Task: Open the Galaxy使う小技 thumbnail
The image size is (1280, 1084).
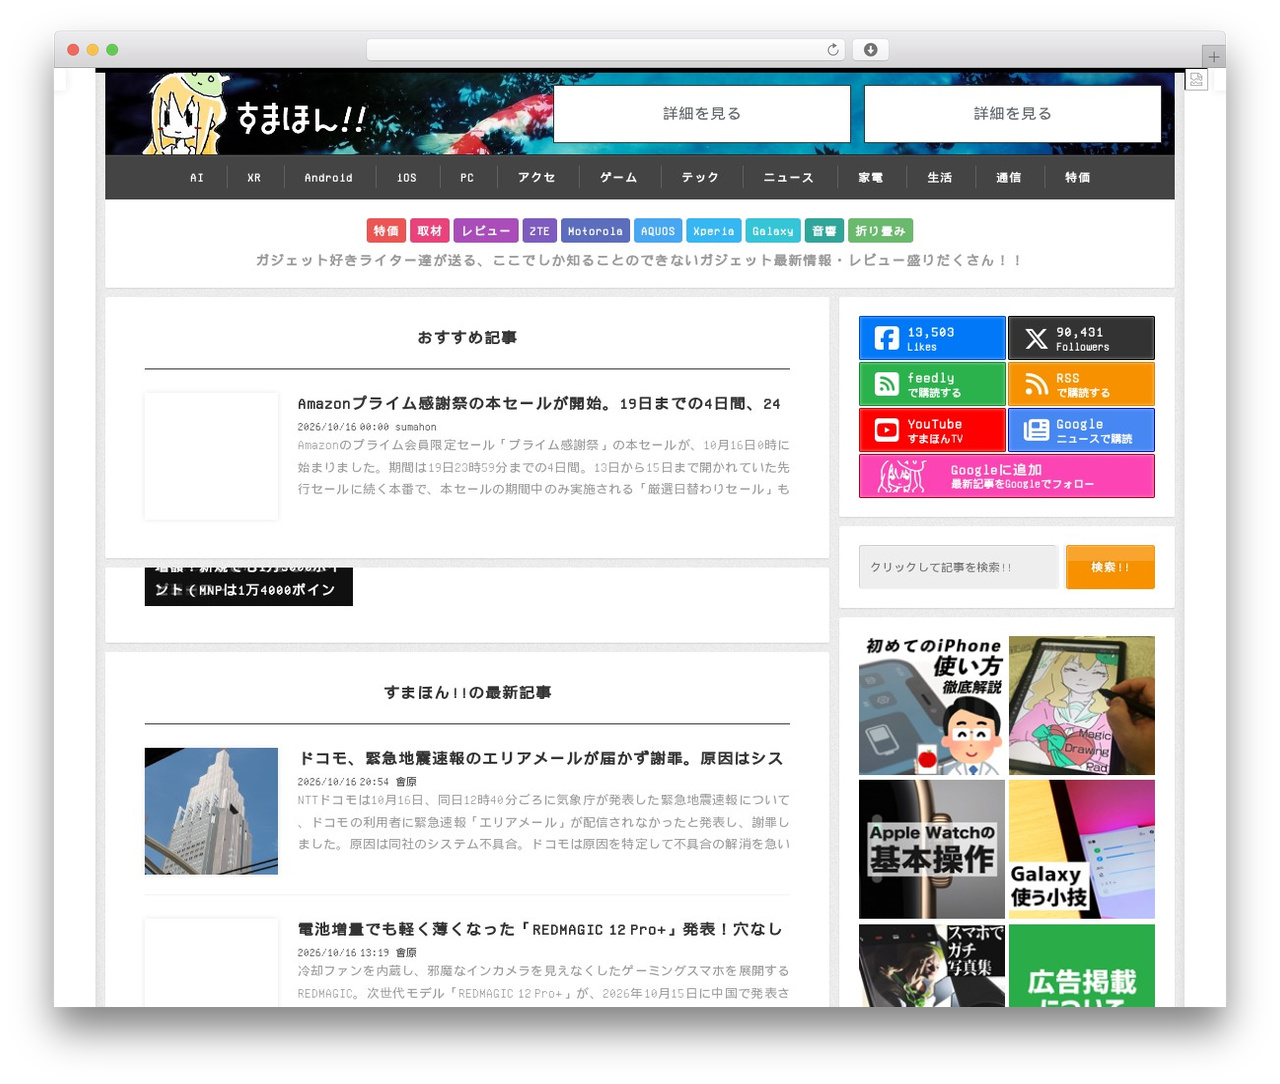Action: [1082, 849]
